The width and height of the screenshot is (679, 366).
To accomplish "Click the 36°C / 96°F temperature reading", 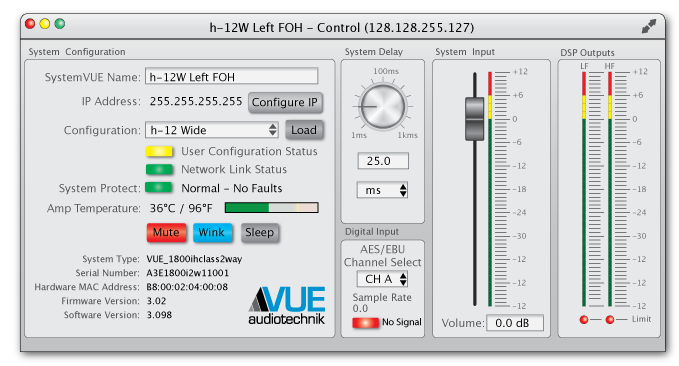I will tap(181, 208).
